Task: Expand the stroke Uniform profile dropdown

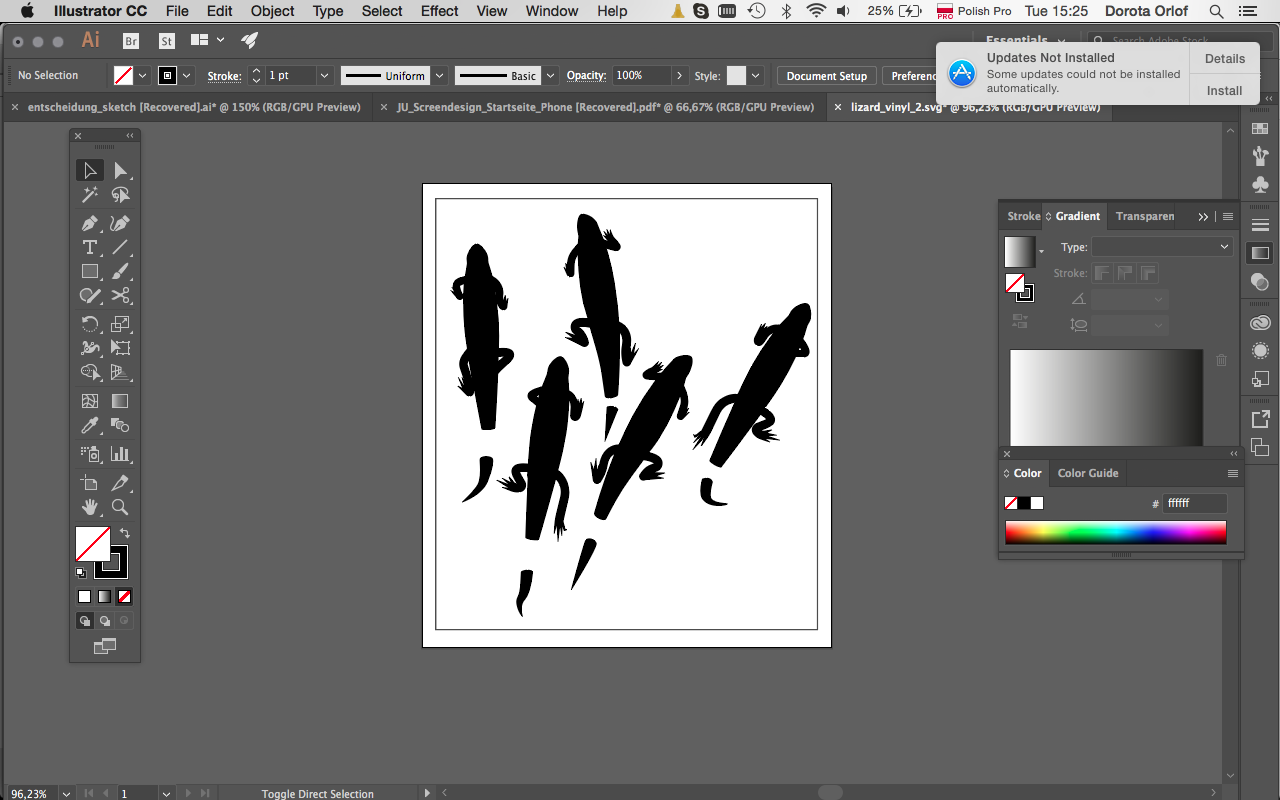Action: click(440, 75)
